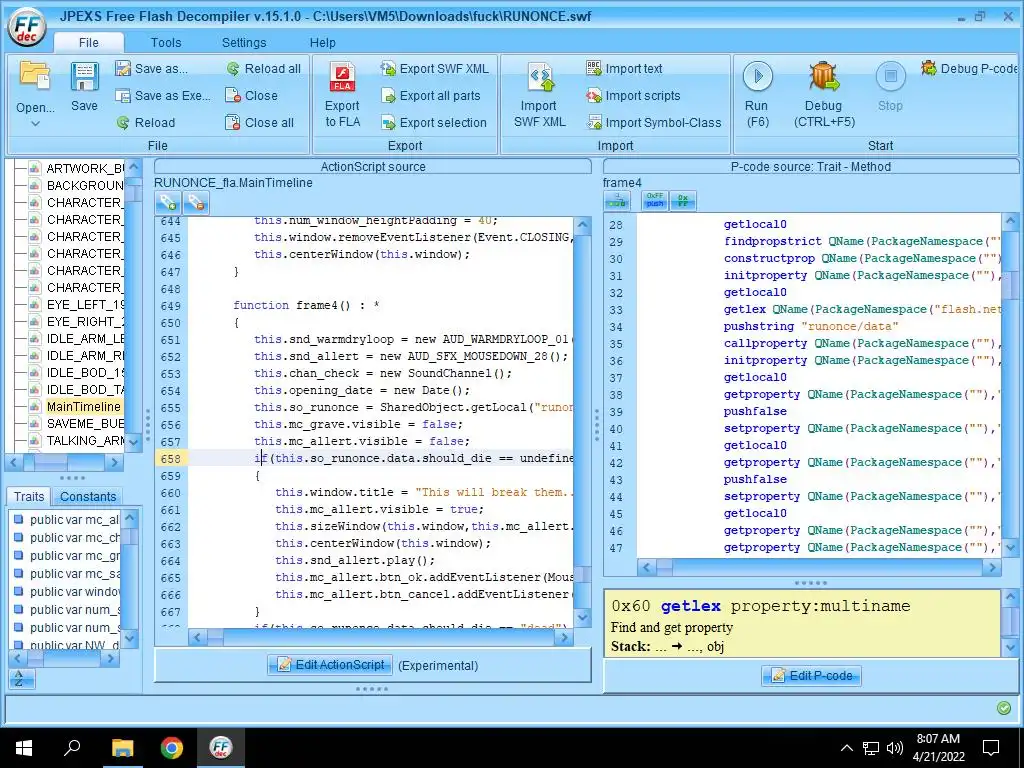
Task: Click Import text
Action: click(x=624, y=69)
